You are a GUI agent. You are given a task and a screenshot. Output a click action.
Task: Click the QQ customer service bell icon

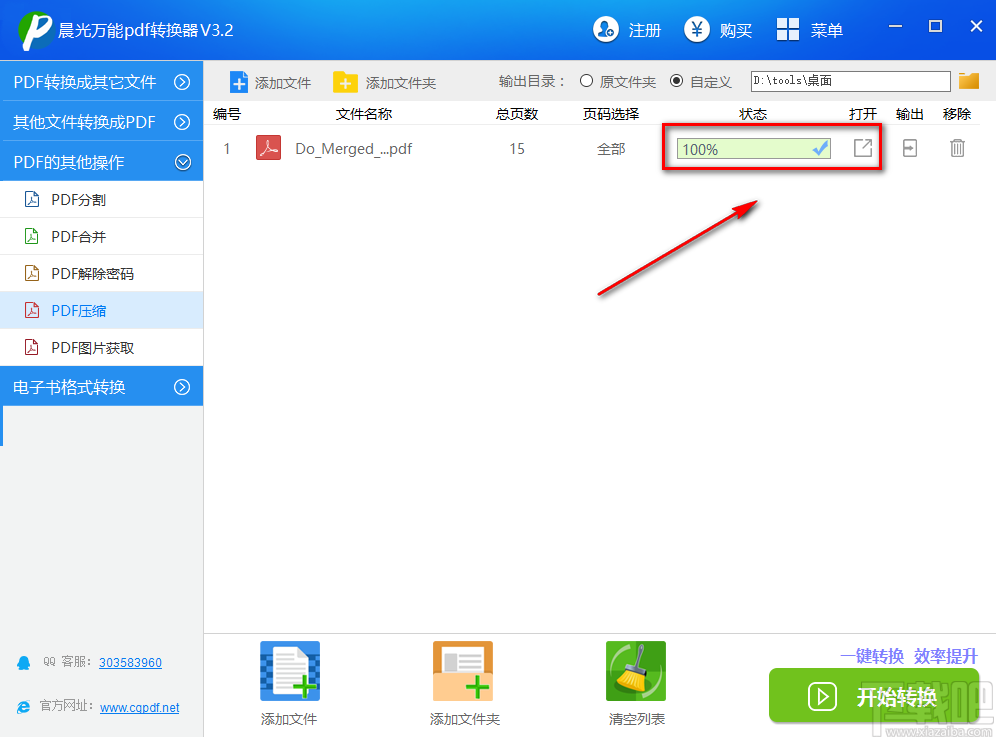coord(24,663)
